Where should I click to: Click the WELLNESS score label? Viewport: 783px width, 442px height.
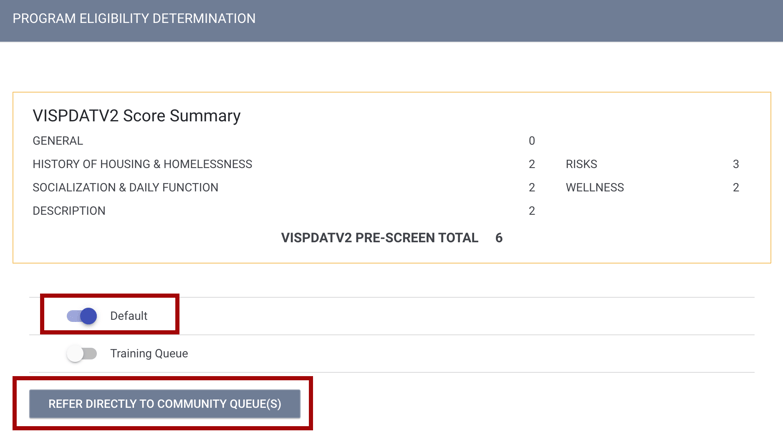(594, 188)
